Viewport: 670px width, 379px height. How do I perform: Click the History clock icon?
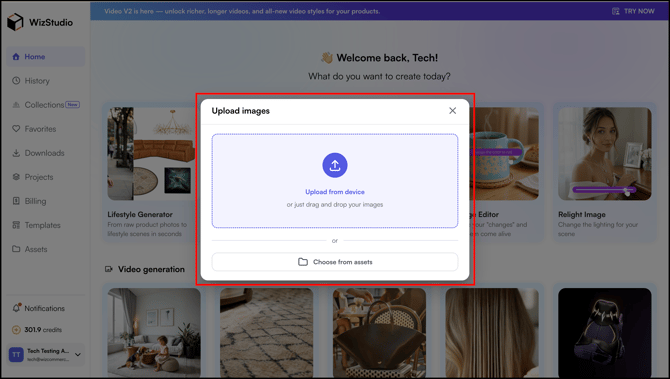tap(16, 80)
